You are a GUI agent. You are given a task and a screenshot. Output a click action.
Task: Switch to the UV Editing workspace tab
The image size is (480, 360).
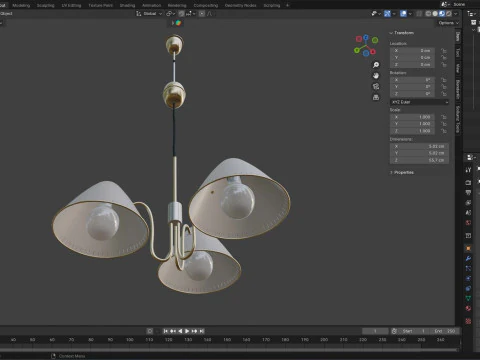tap(71, 5)
